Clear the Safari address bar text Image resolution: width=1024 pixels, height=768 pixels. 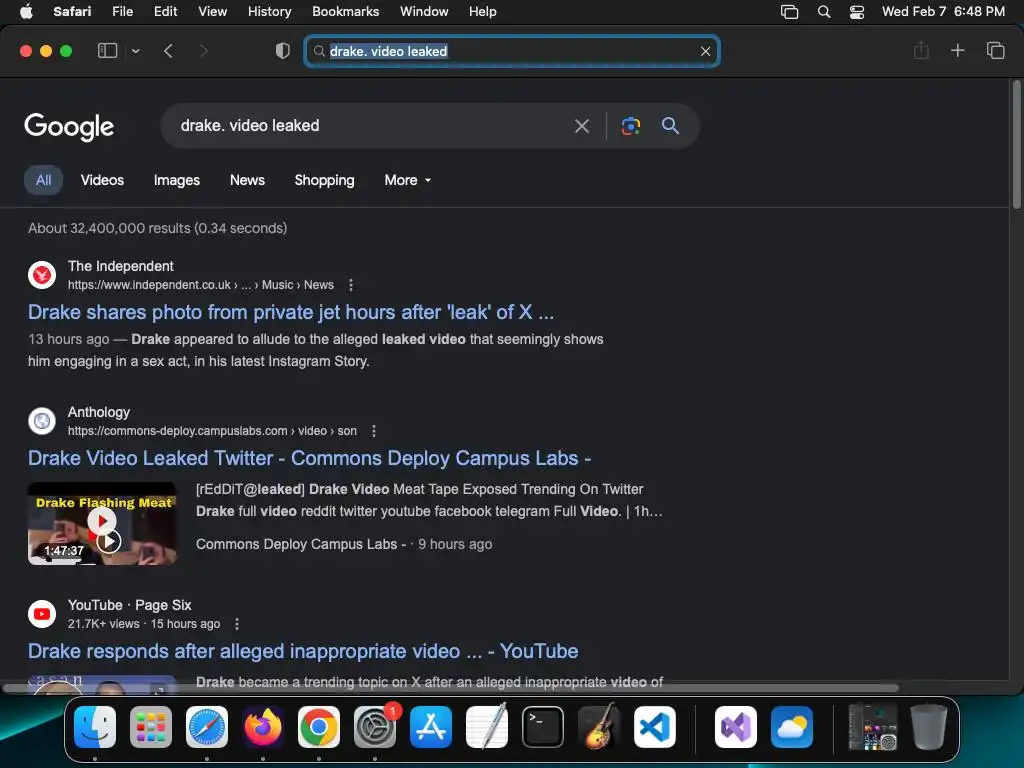[705, 51]
